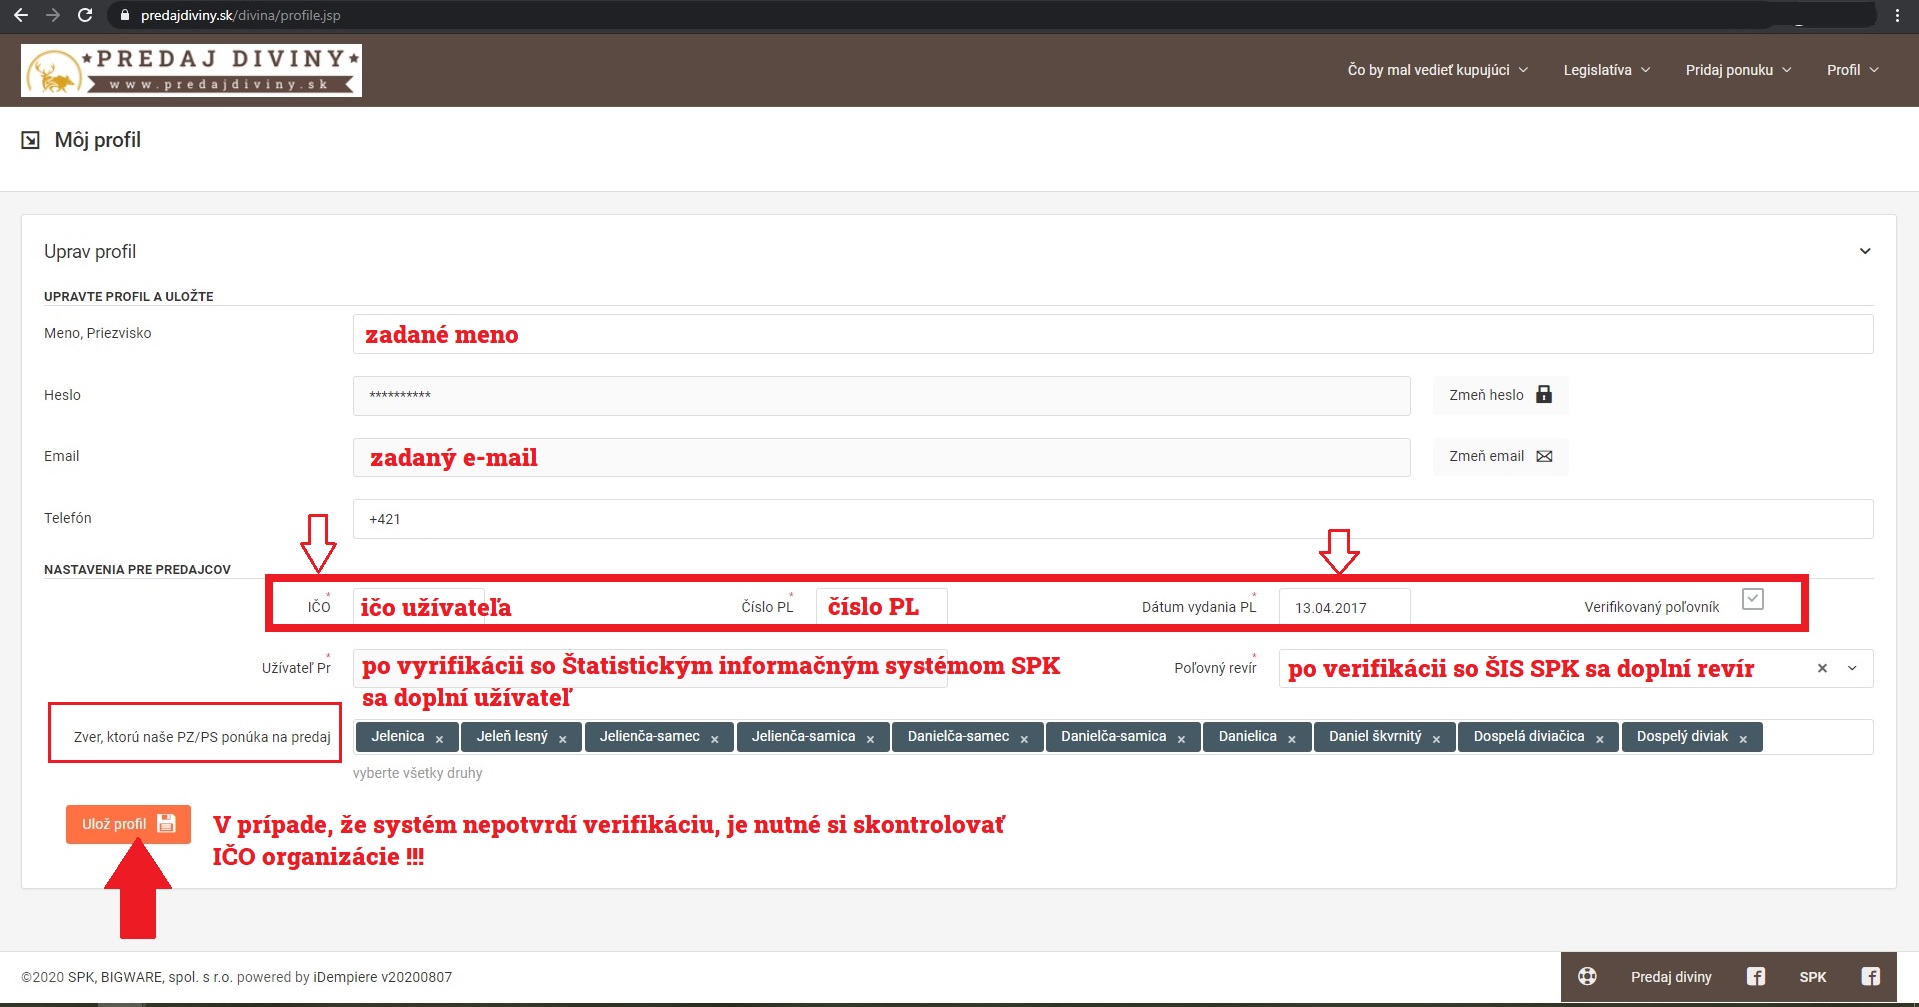Open Predaj diviny Facebook icon in footer
Screen dimensions: 1919x1007
pyautogui.click(x=1755, y=977)
